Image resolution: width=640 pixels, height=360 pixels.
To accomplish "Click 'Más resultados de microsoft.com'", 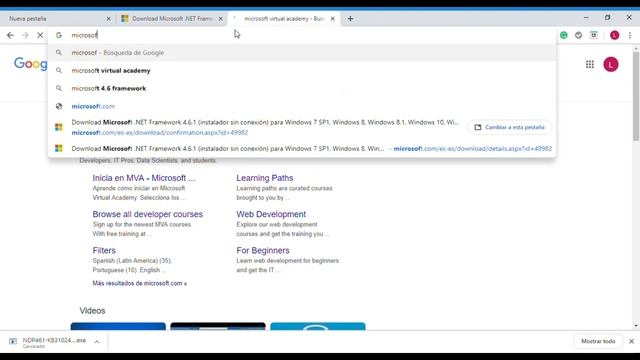I will pyautogui.click(x=140, y=283).
